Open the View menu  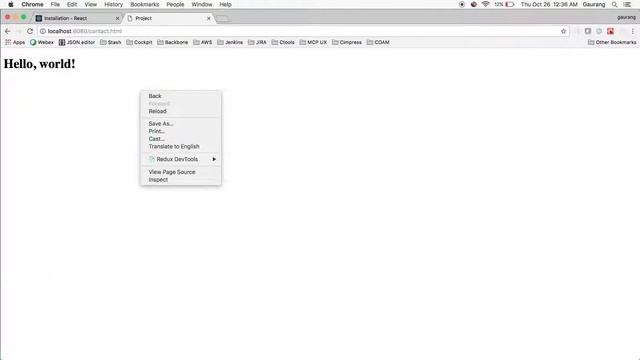point(91,4)
